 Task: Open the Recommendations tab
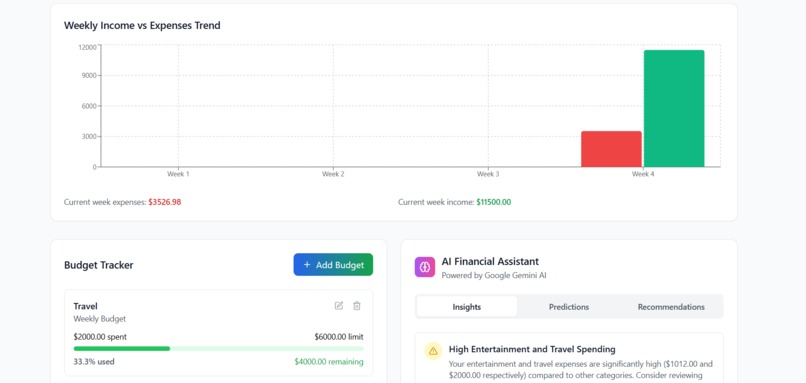(671, 307)
